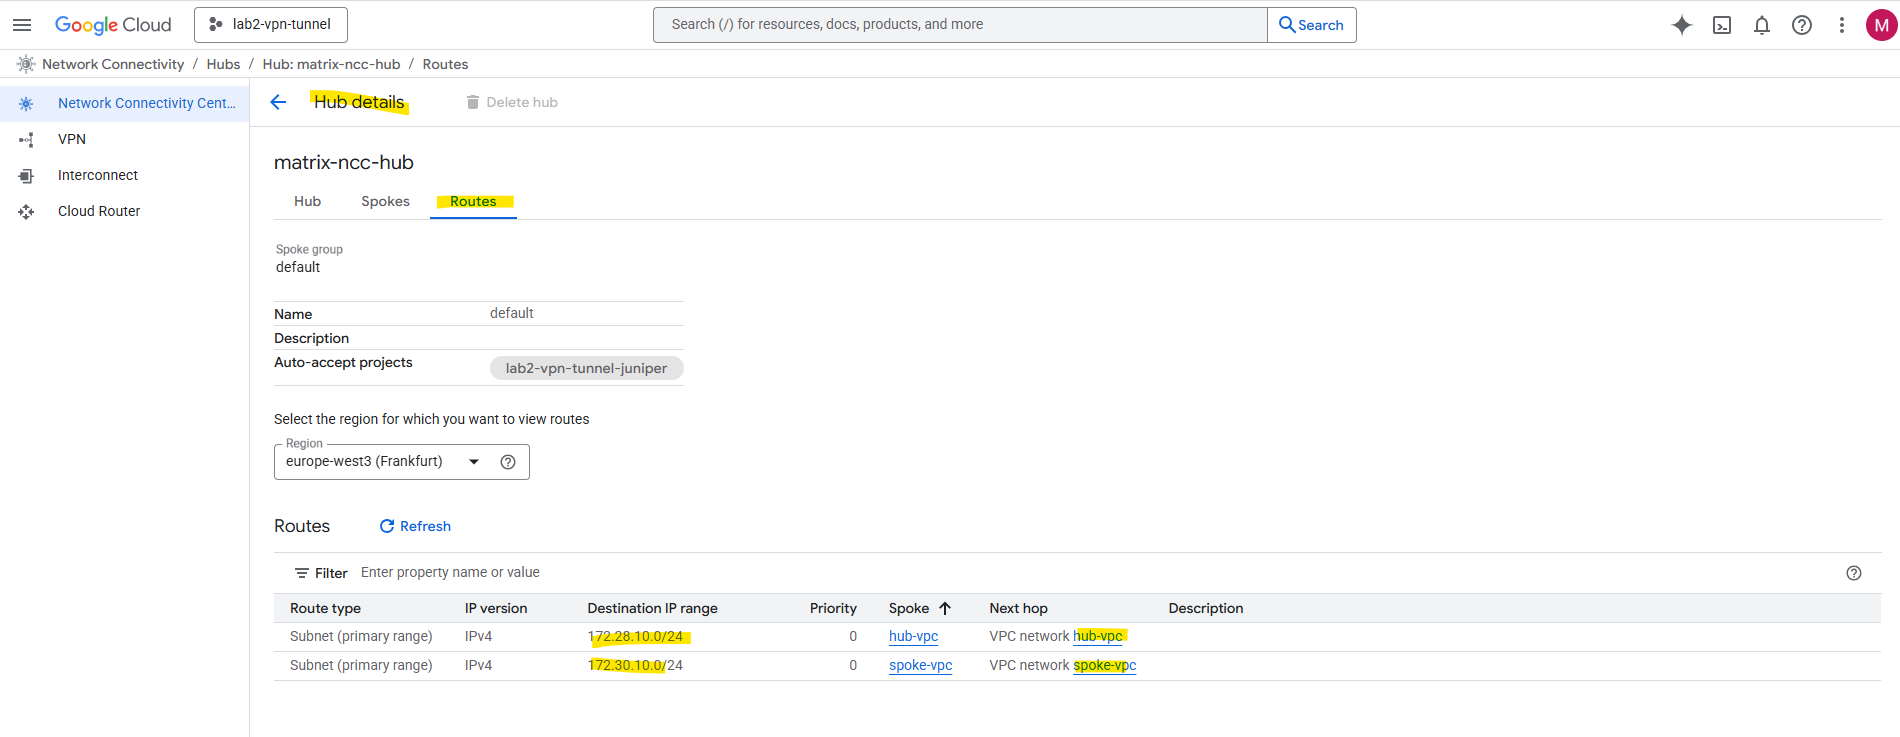Open the hub-vpc spoke link
The width and height of the screenshot is (1900, 737).
[913, 636]
